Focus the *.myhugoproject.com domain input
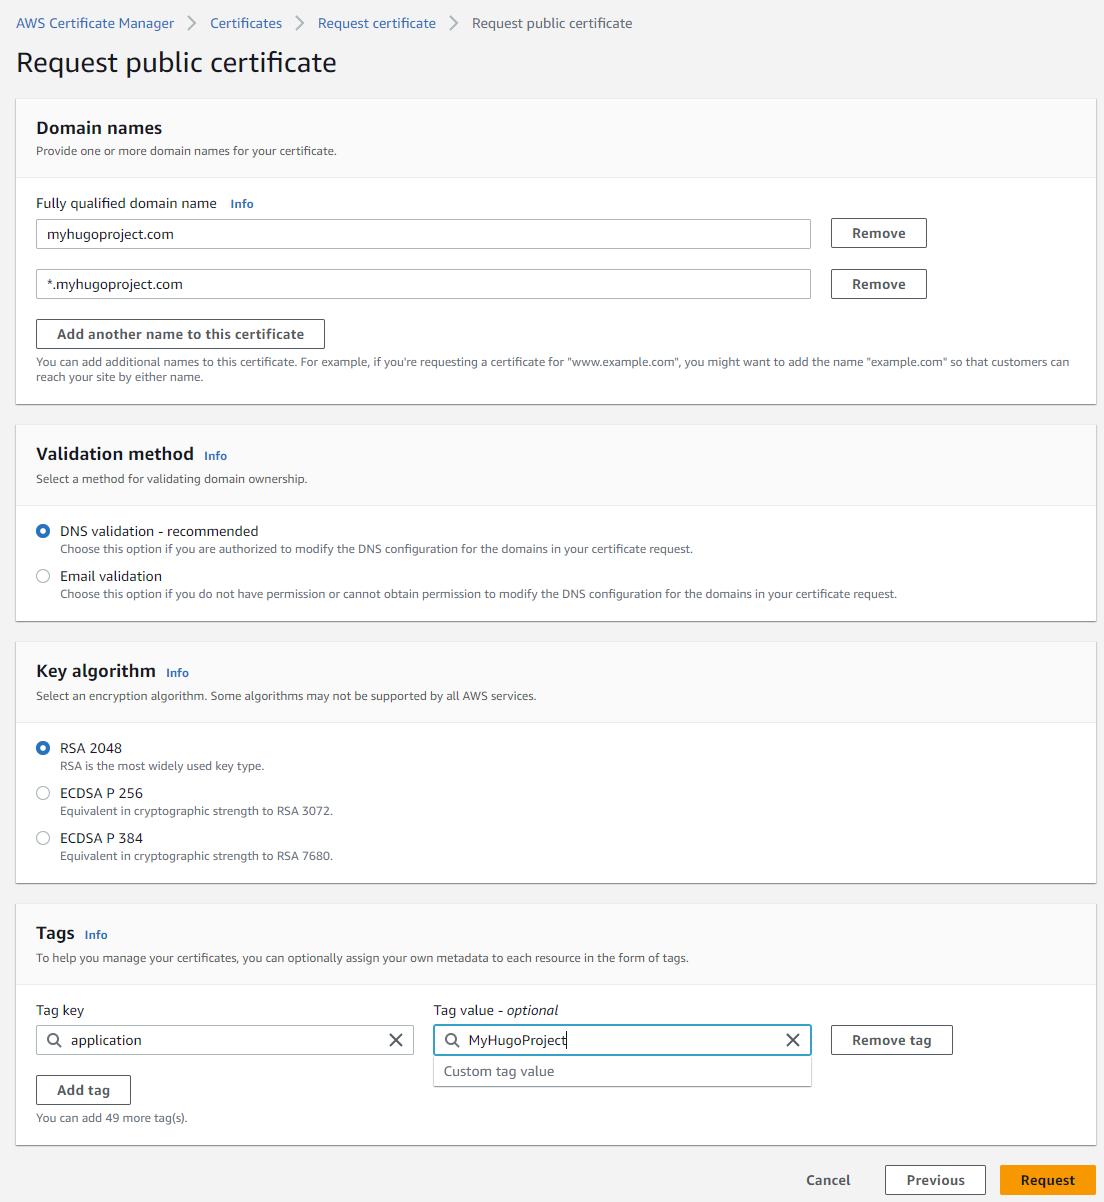The height and width of the screenshot is (1202, 1104). click(x=423, y=284)
